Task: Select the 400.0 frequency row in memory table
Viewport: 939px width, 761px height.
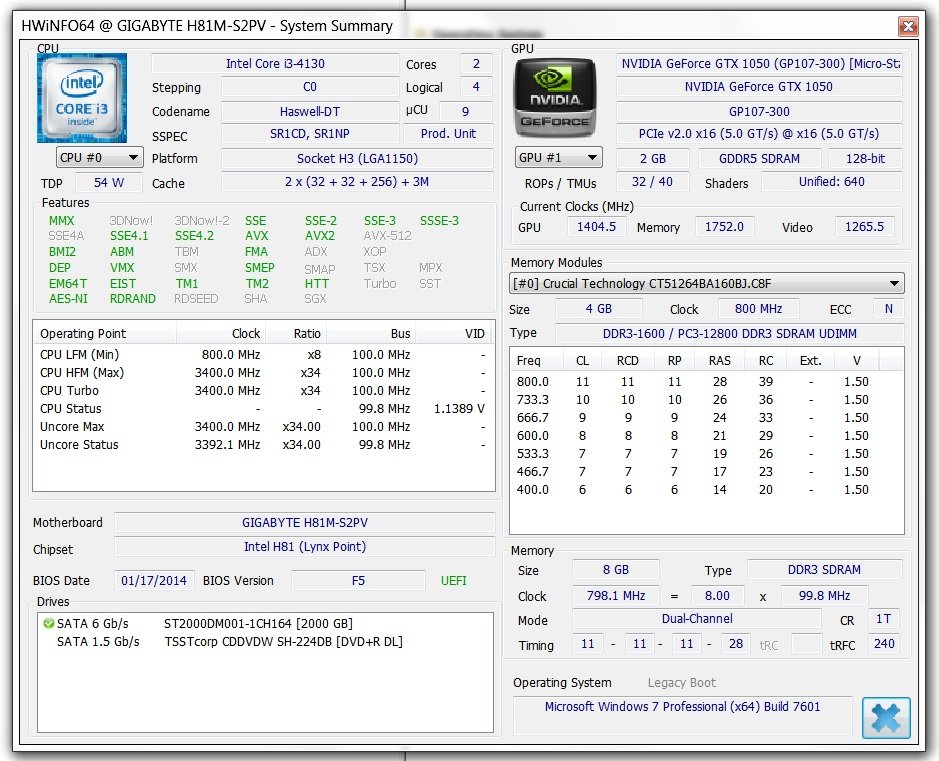Action: [706, 490]
